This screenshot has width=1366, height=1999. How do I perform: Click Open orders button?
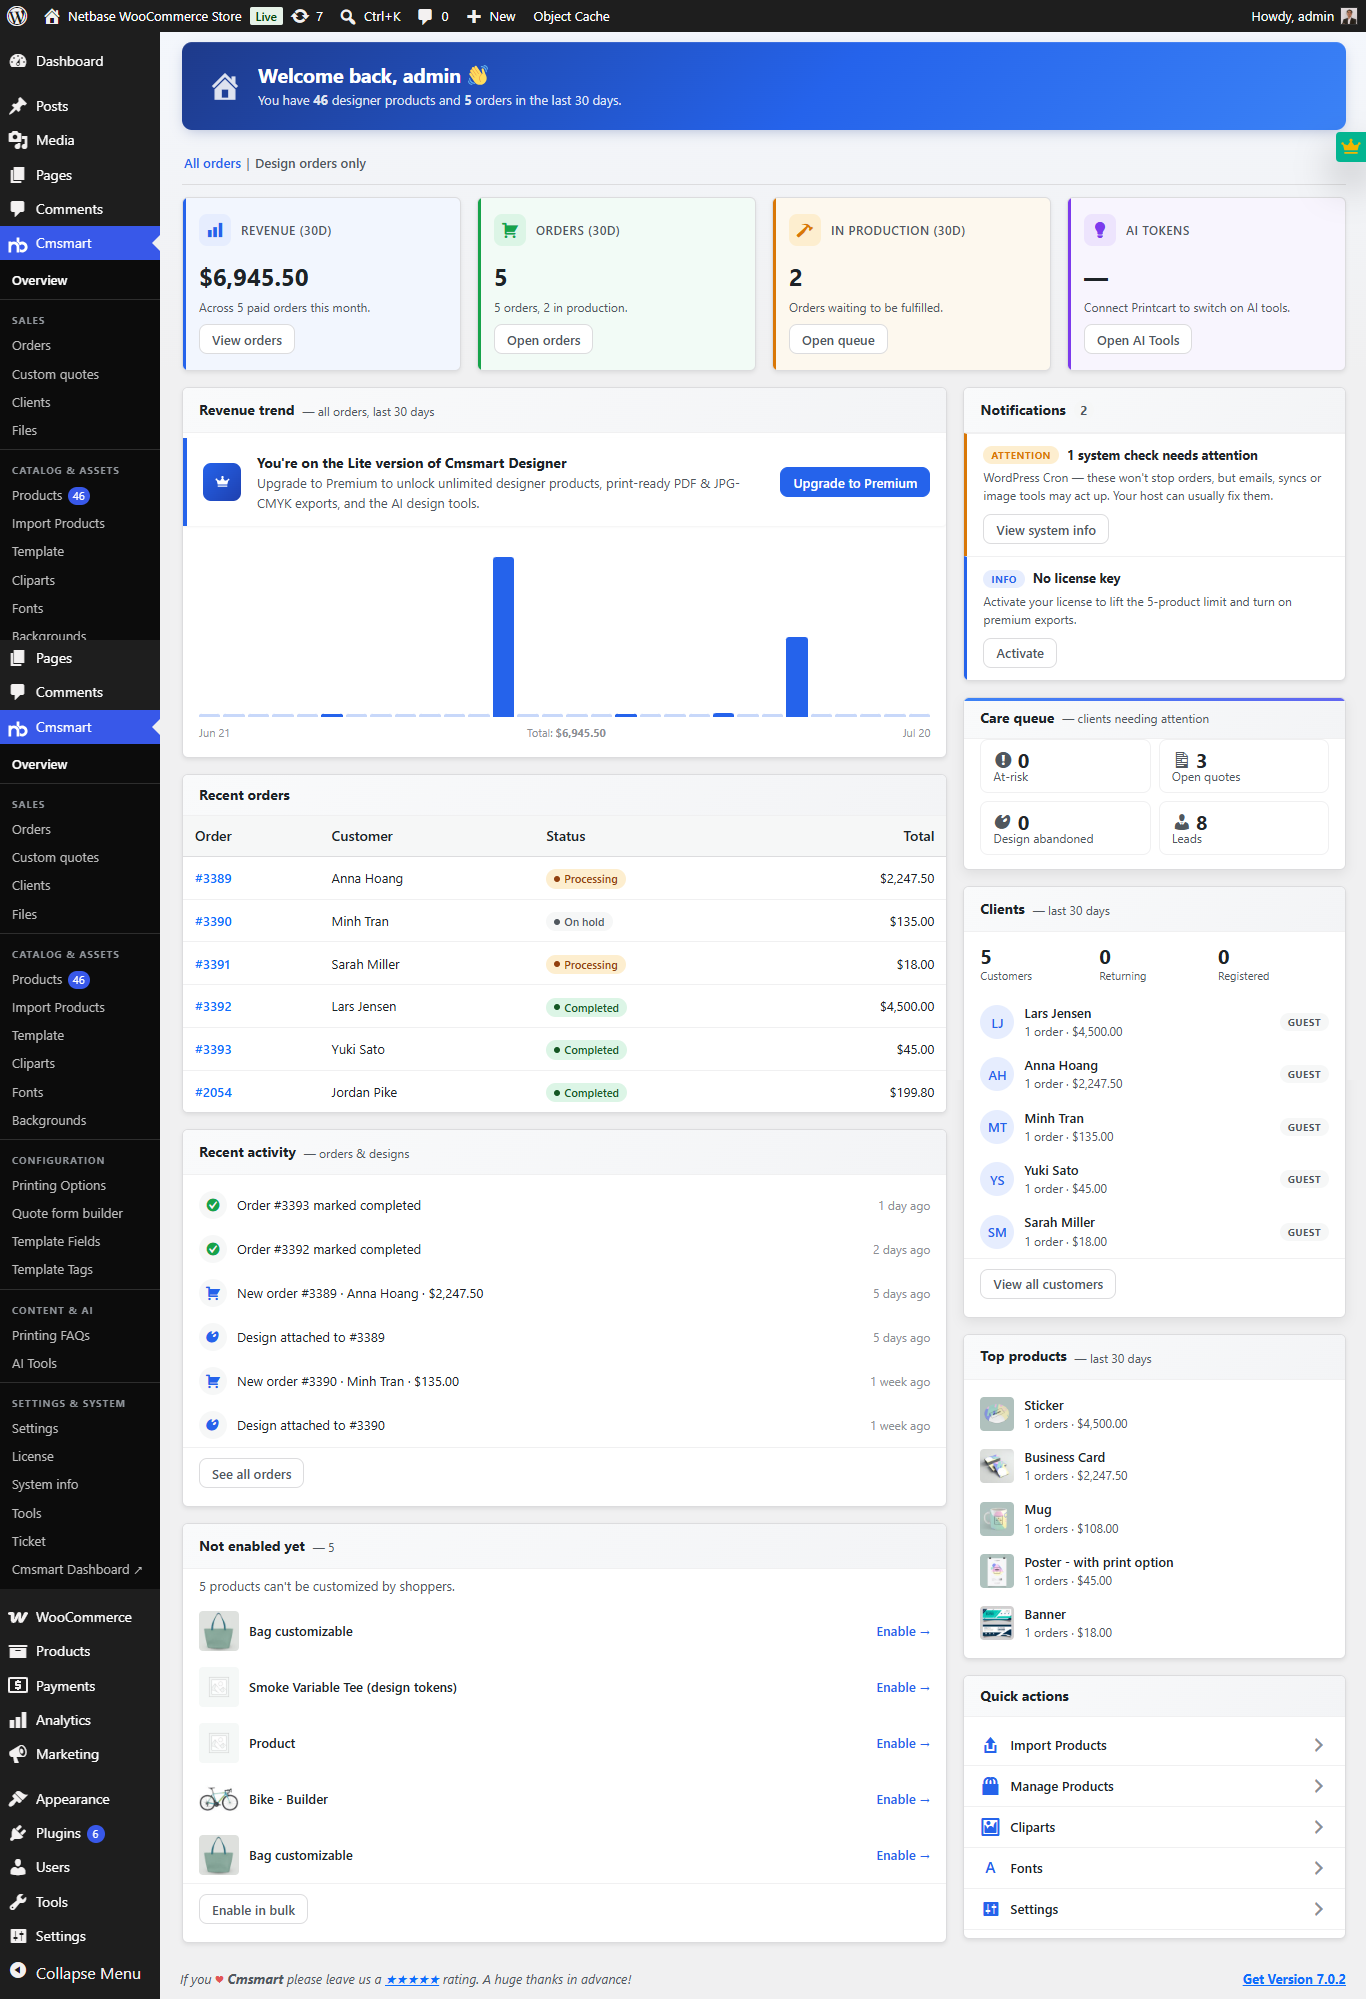coord(543,340)
